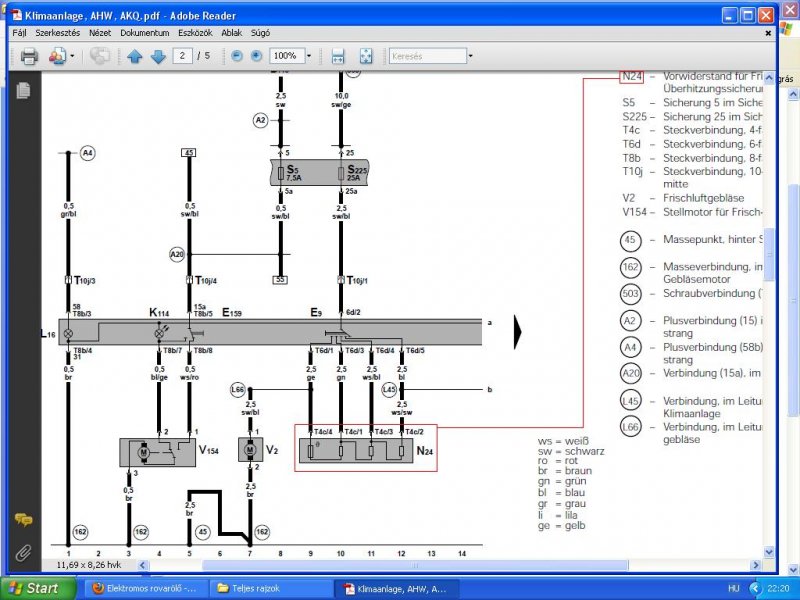Minimize the Adobe Reader window
Screen dimensions: 800x600
pos(730,15)
